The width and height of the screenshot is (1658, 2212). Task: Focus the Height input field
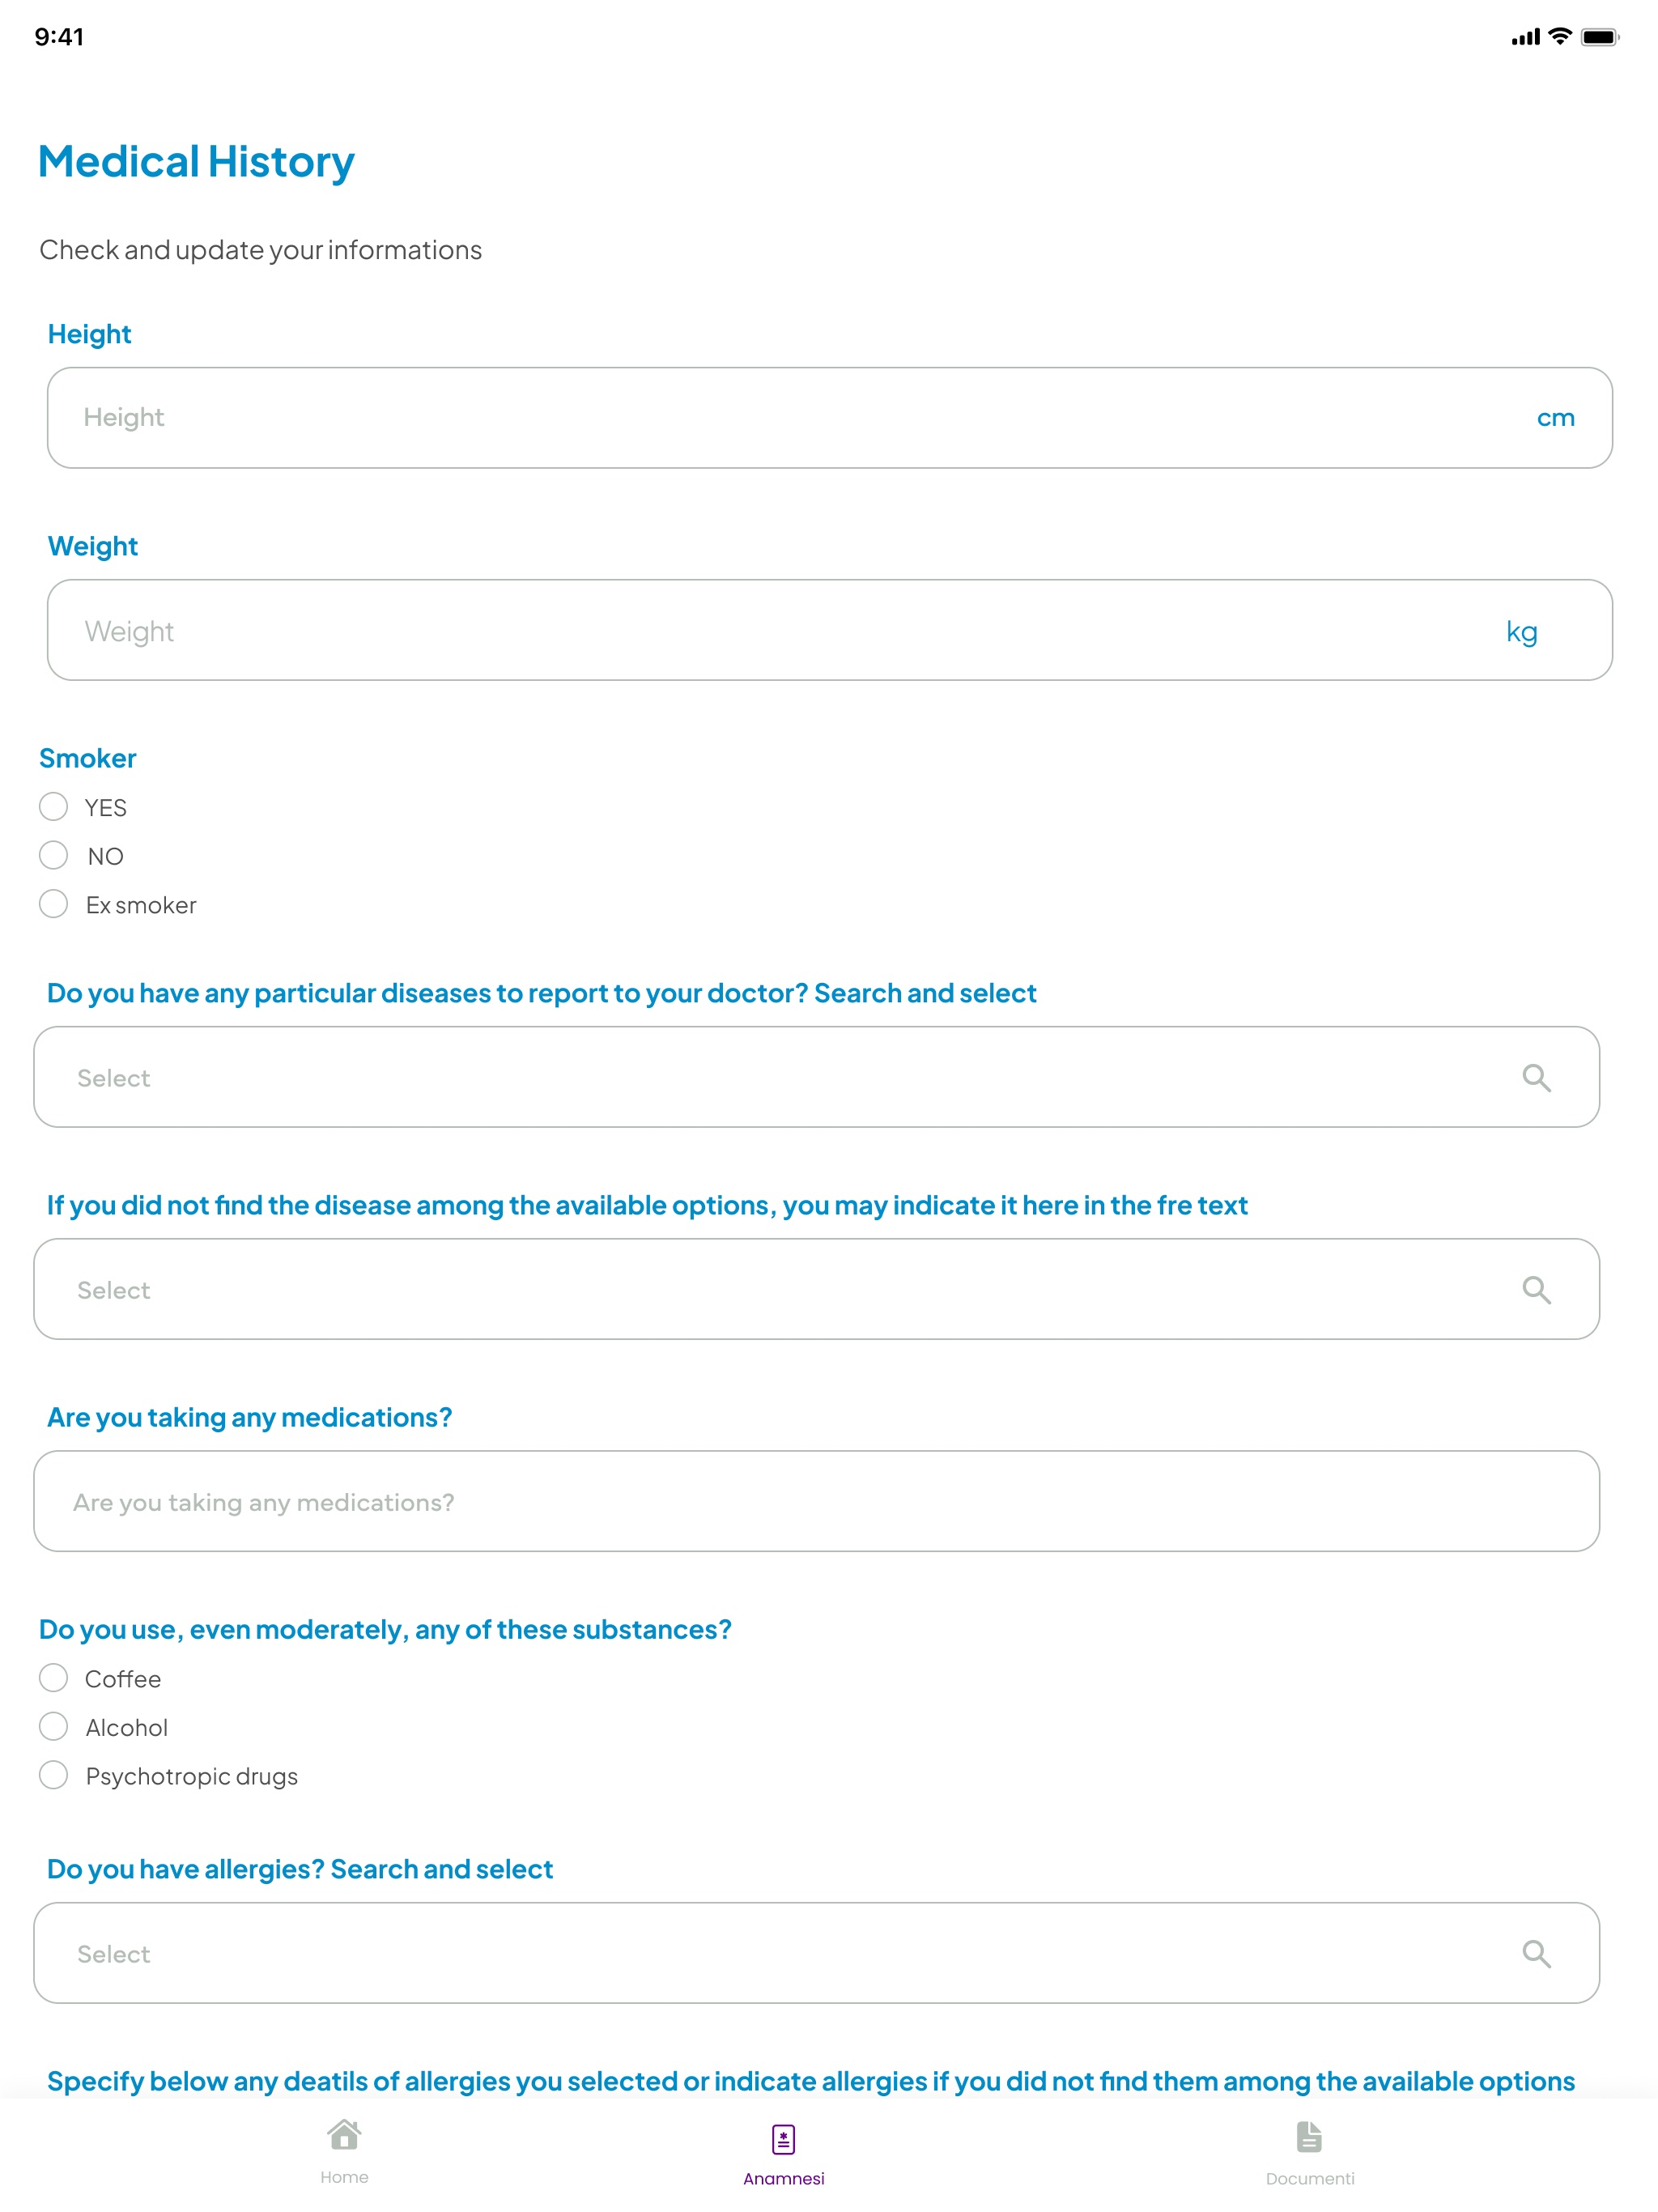[x=830, y=418]
